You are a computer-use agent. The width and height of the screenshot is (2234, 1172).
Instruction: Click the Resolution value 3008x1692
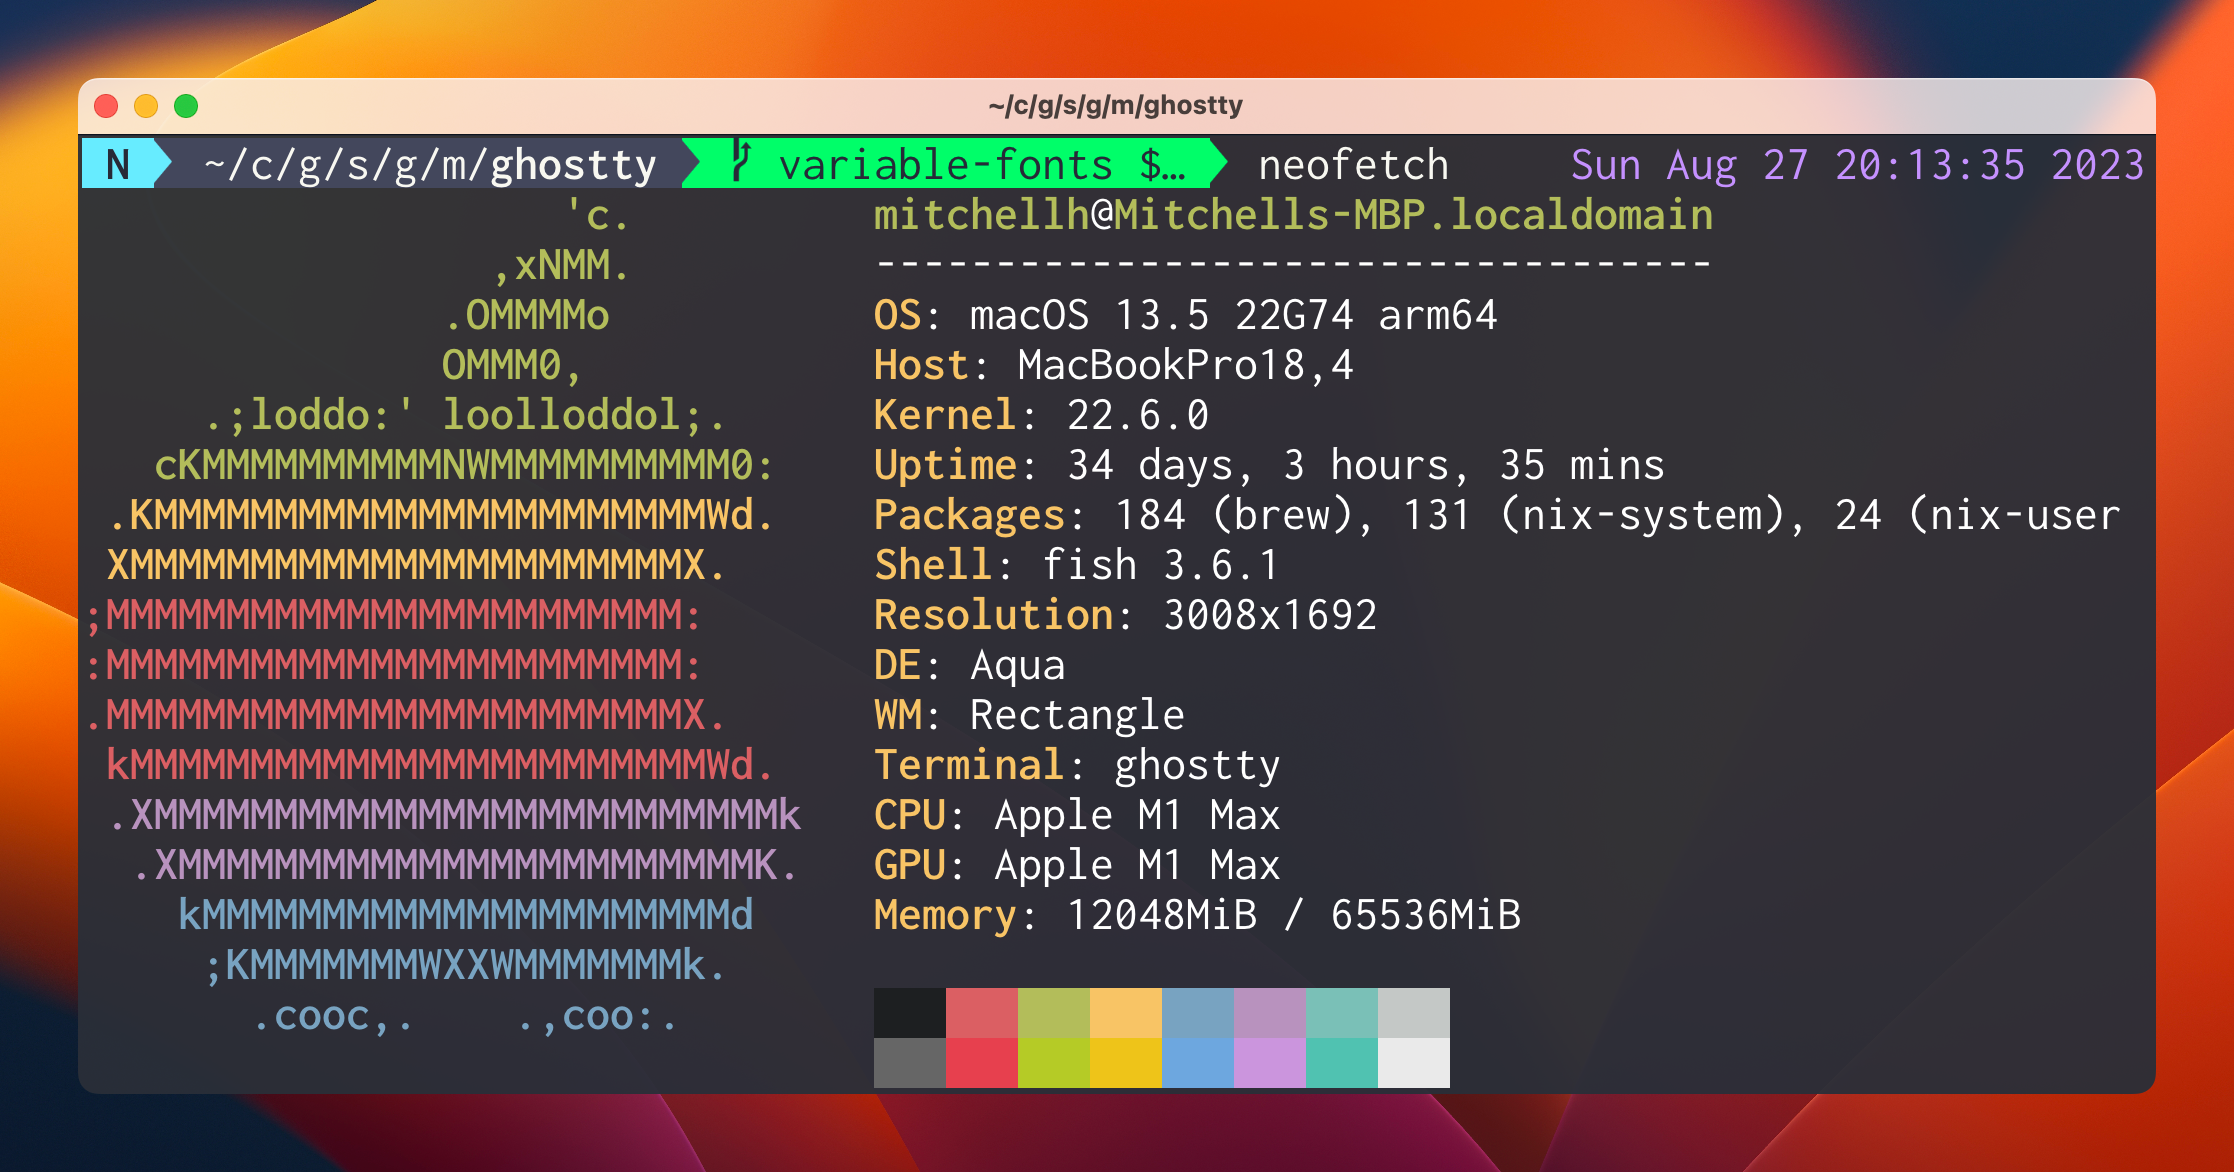pyautogui.click(x=1270, y=615)
